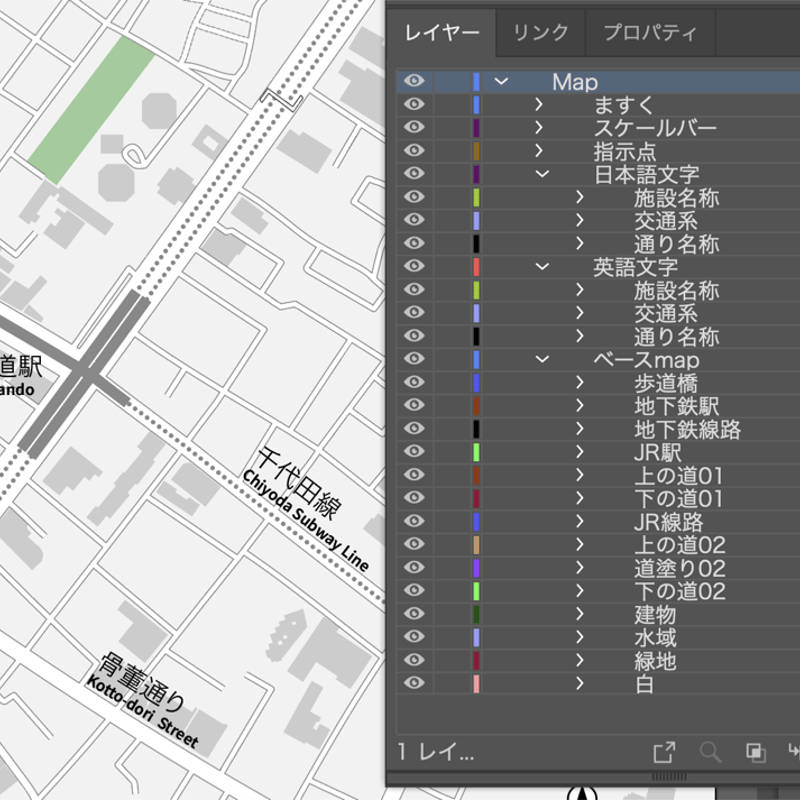
Task: Toggle the Map layer's eye icon
Action: [416, 82]
